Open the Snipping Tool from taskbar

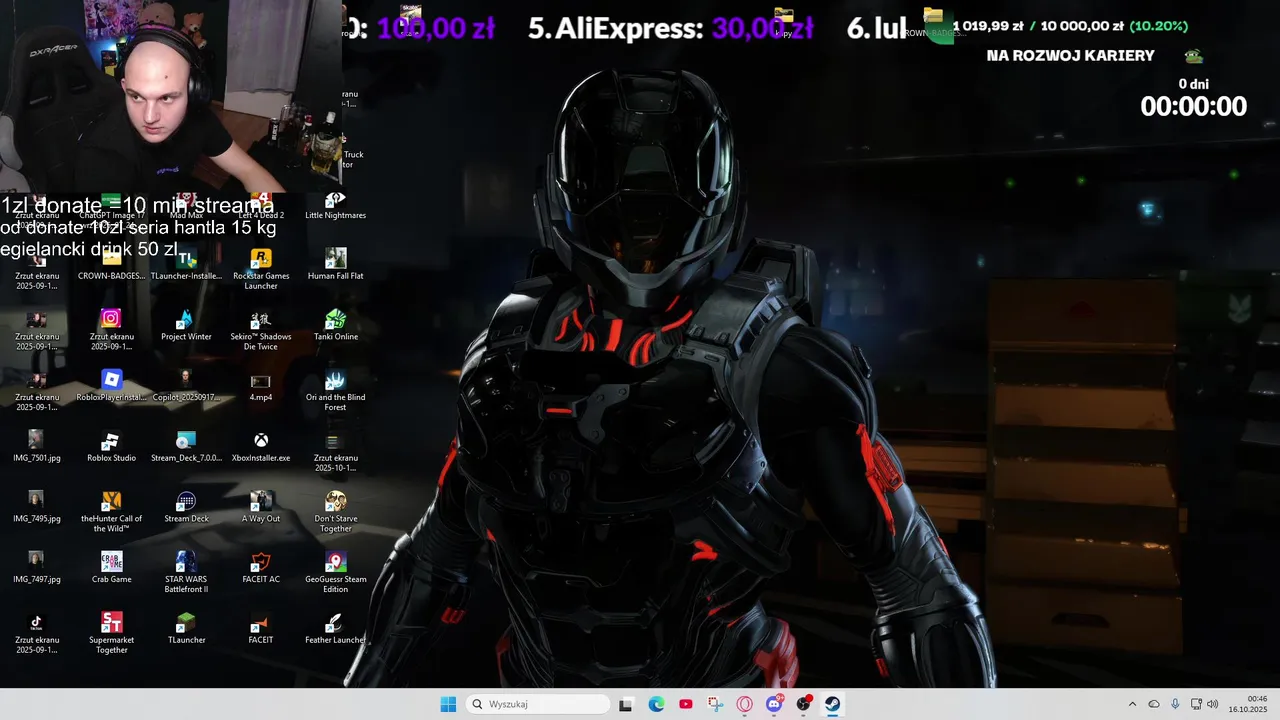click(715, 704)
